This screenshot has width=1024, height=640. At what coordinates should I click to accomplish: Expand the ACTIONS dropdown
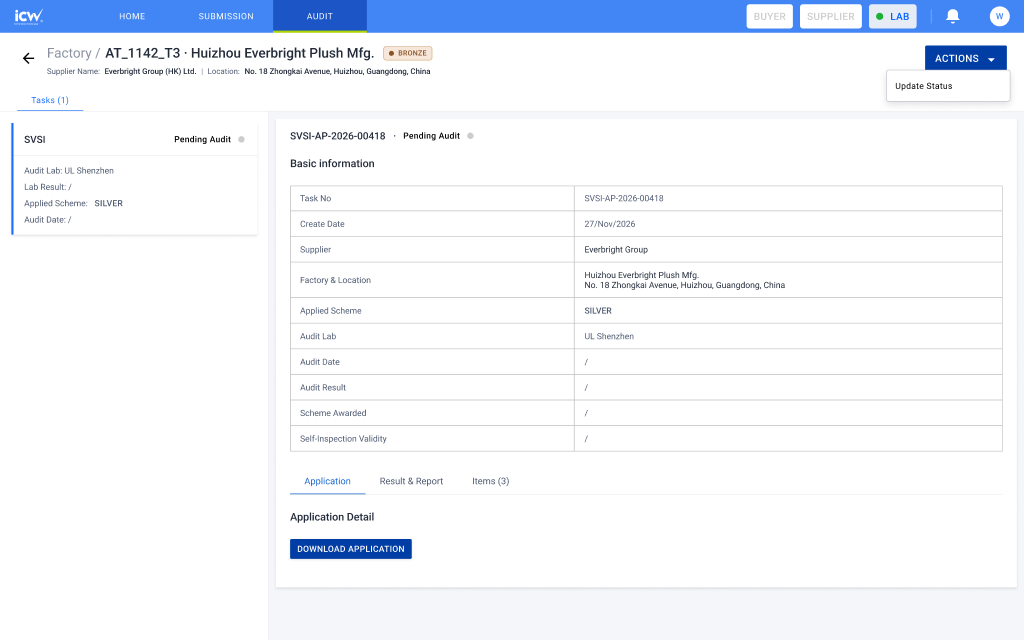point(965,59)
